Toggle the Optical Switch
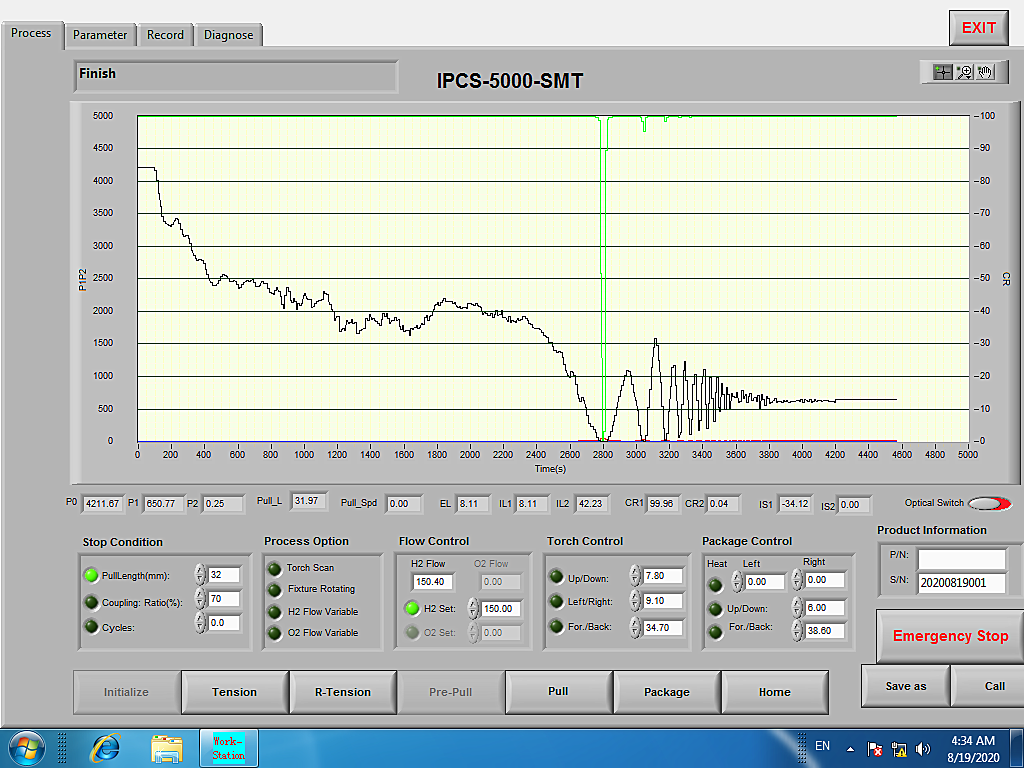This screenshot has width=1024, height=768. click(x=988, y=504)
